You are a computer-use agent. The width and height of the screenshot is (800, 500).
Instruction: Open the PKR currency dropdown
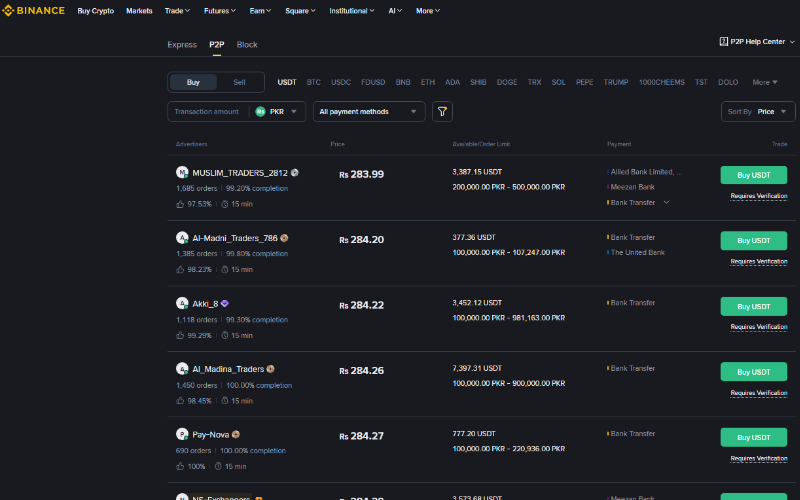(276, 112)
